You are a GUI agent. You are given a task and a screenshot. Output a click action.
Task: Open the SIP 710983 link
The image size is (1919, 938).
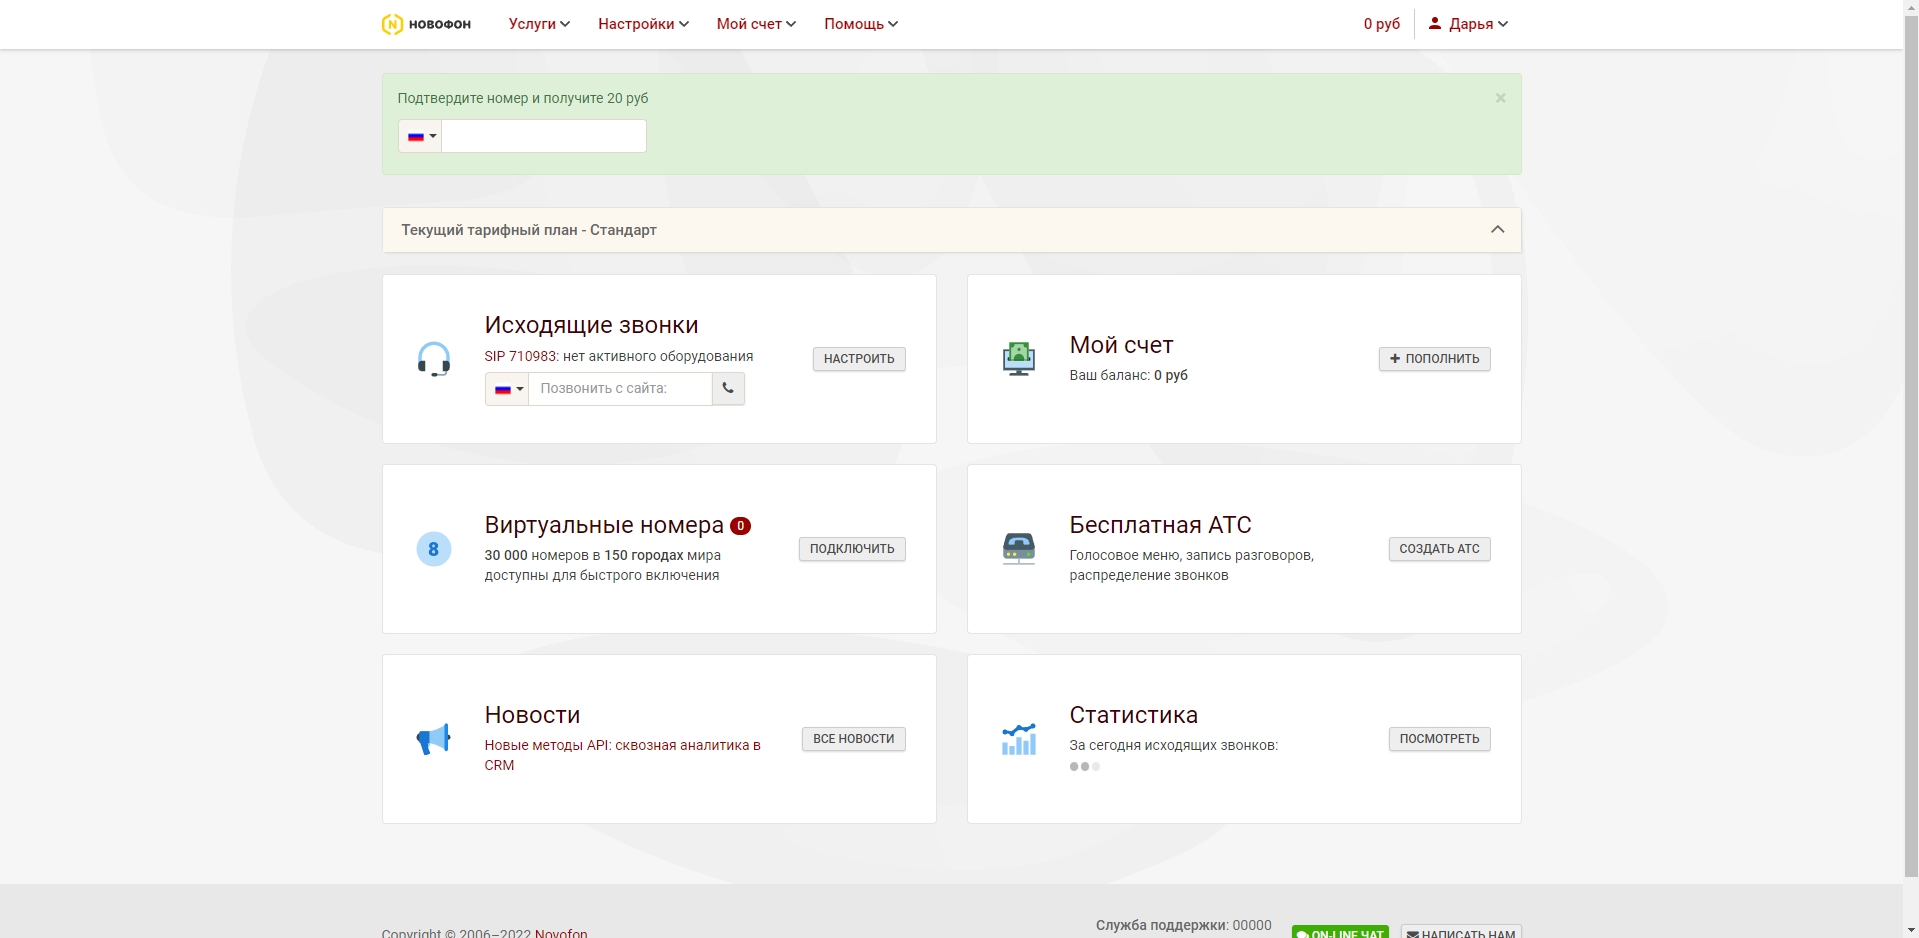click(x=520, y=356)
